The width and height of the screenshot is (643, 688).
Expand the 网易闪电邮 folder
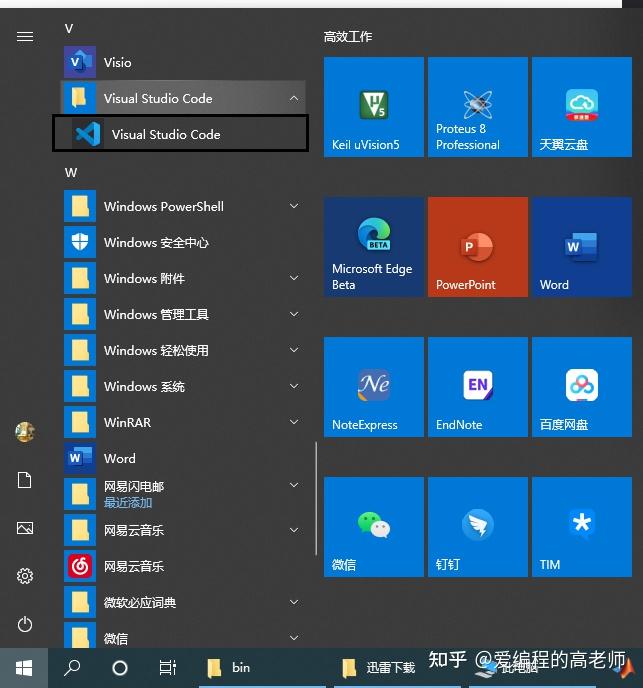point(294,485)
